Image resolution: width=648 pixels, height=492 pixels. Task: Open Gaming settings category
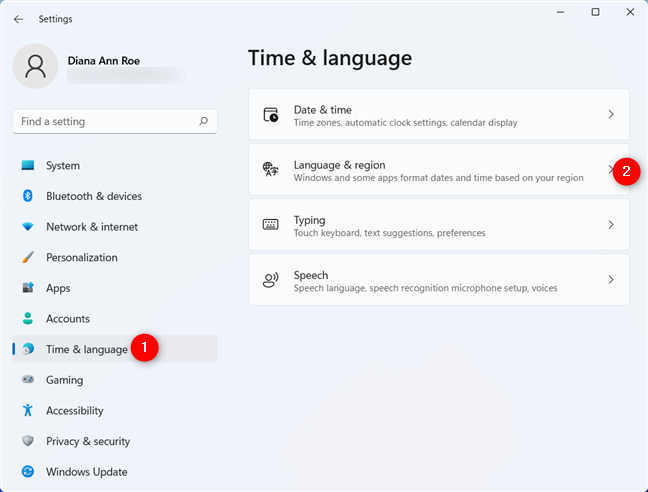(115, 379)
